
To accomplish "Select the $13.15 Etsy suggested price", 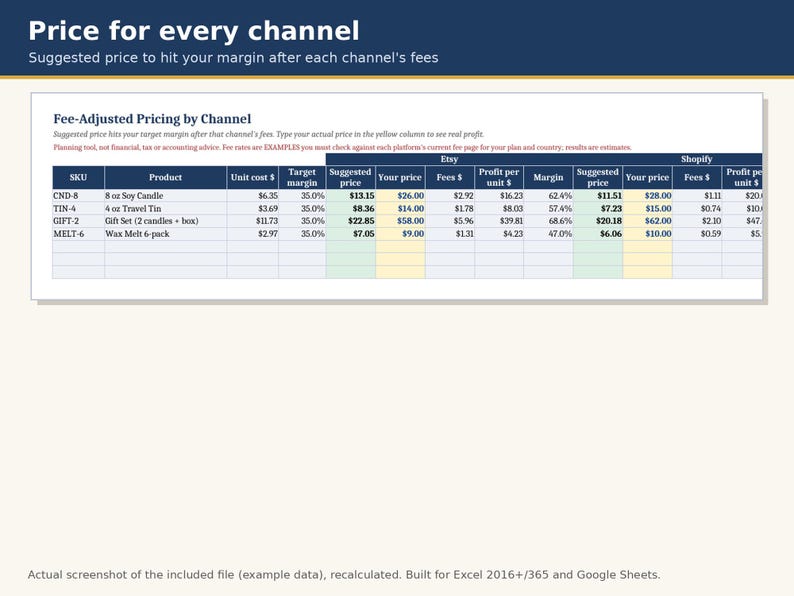I will pos(350,195).
